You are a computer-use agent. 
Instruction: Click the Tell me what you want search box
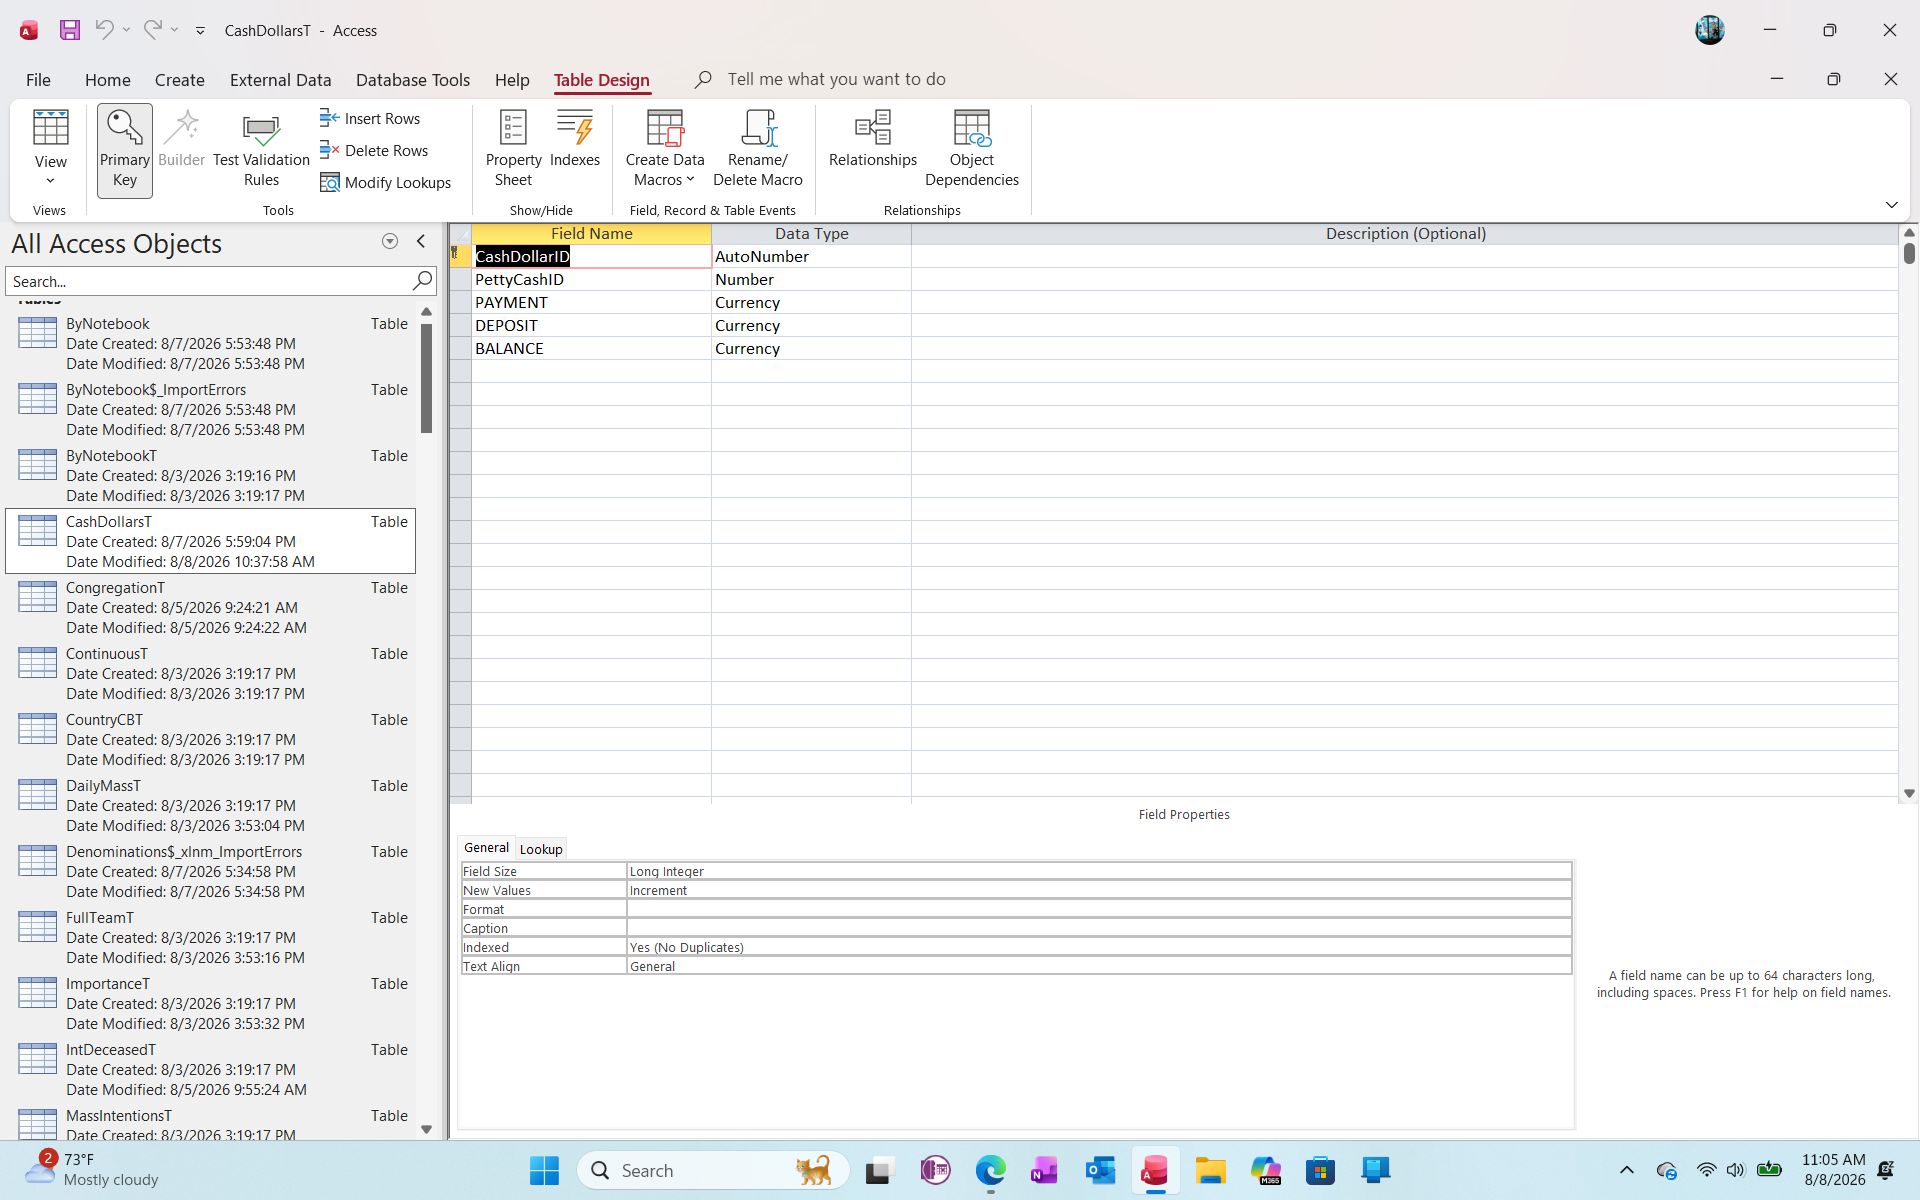836,79
